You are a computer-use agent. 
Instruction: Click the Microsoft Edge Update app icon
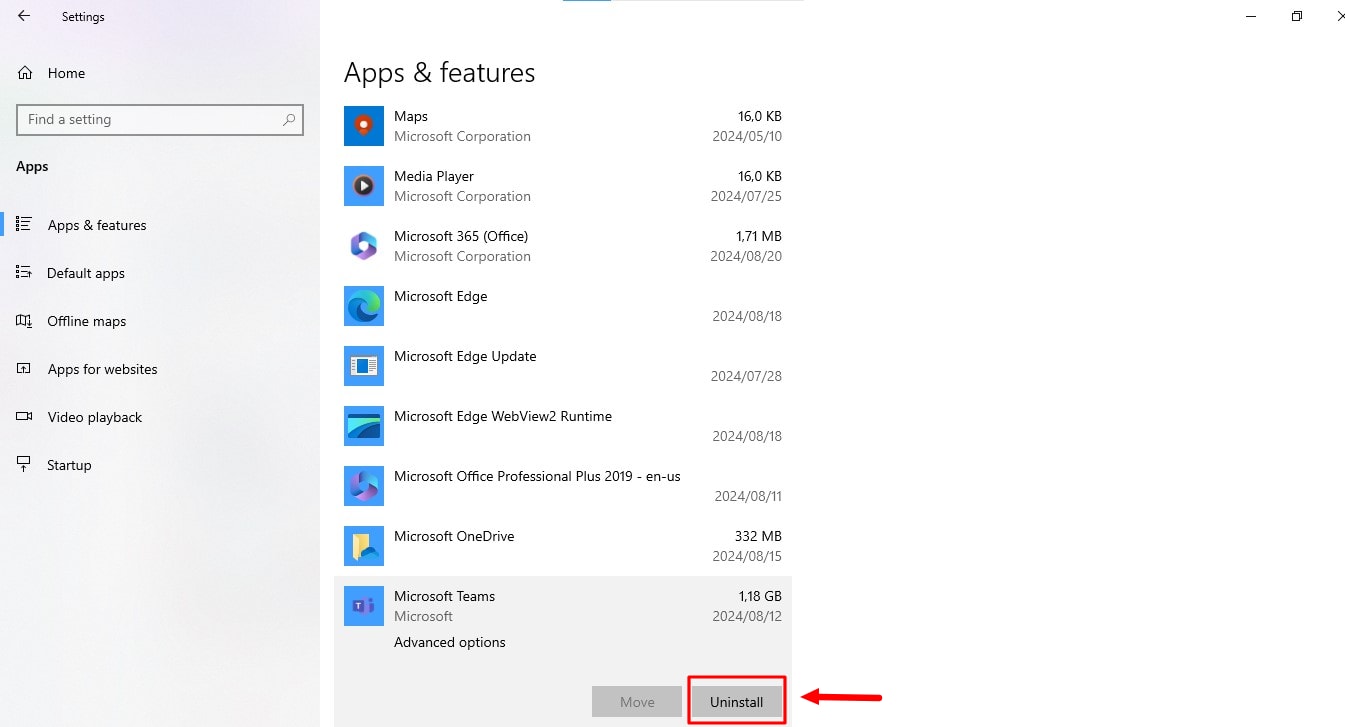(364, 366)
